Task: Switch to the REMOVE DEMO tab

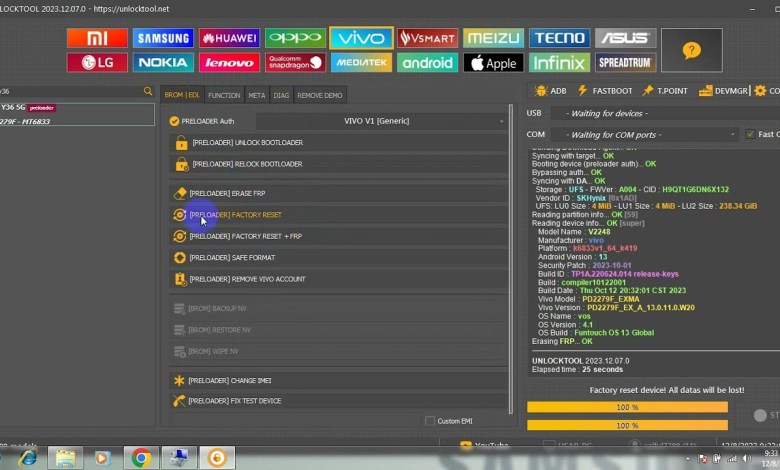Action: (320, 95)
